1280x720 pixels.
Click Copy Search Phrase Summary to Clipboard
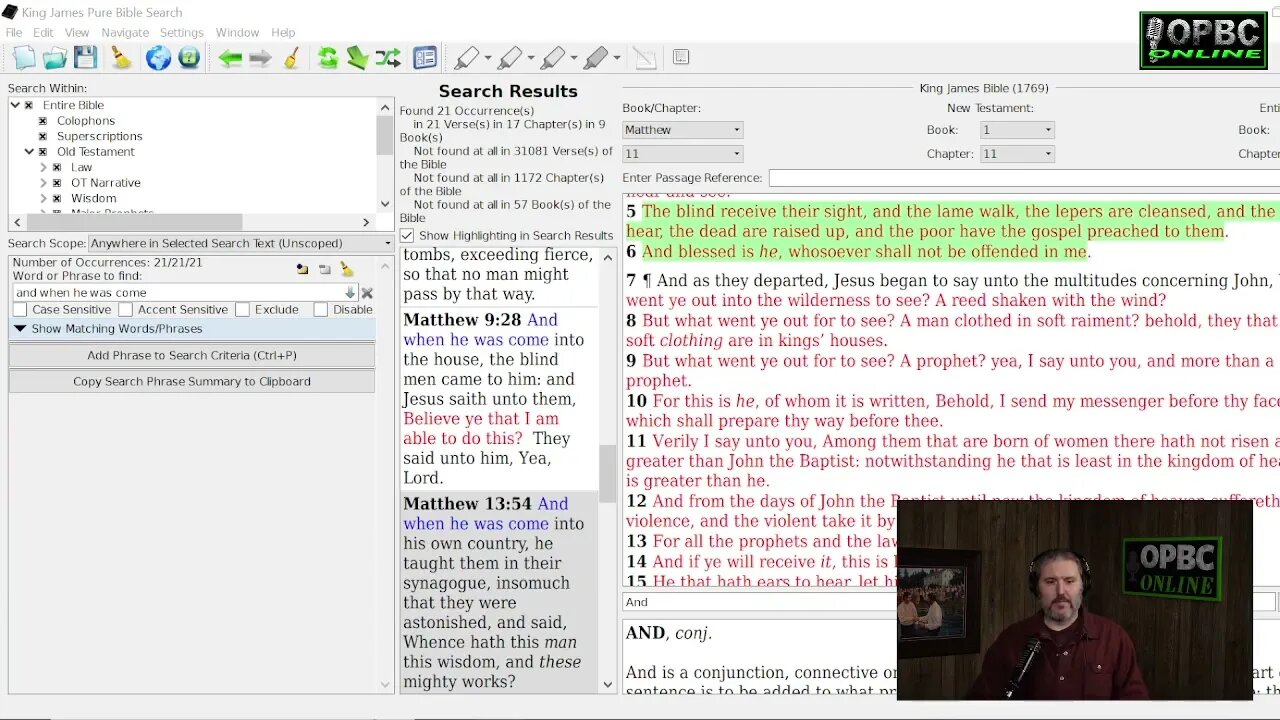click(x=192, y=381)
